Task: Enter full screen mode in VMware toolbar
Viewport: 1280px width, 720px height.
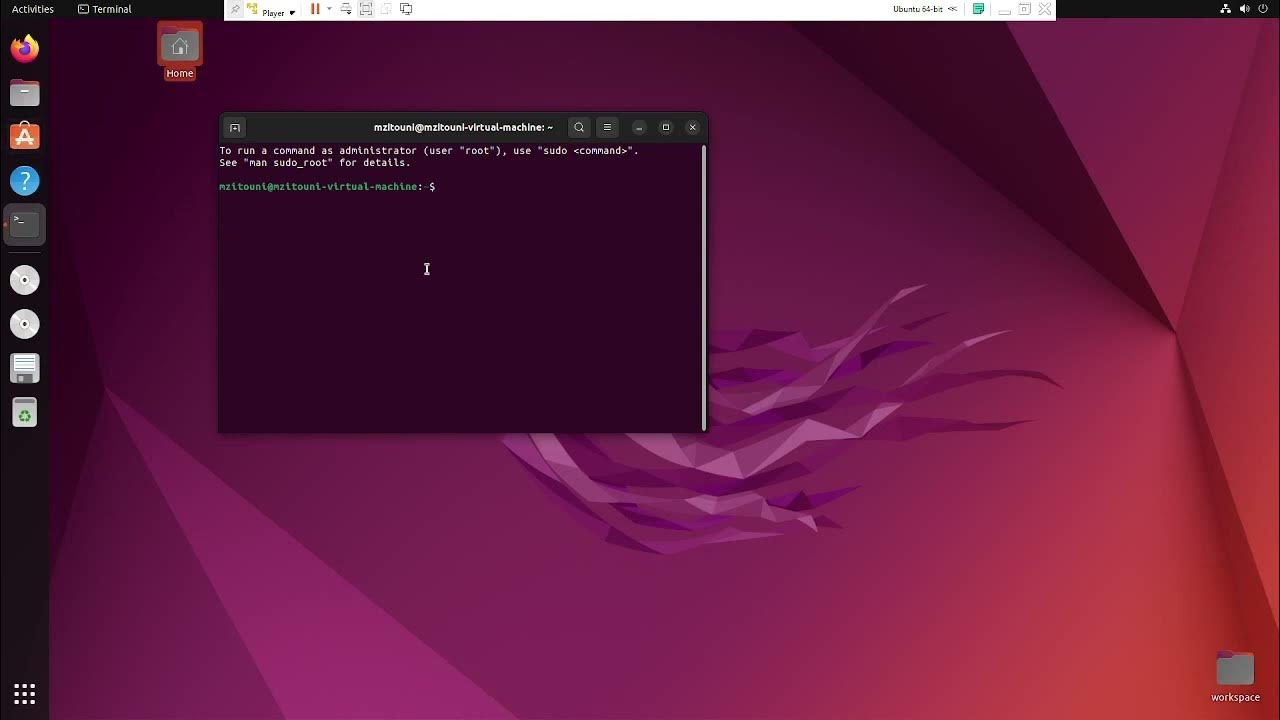Action: click(366, 9)
